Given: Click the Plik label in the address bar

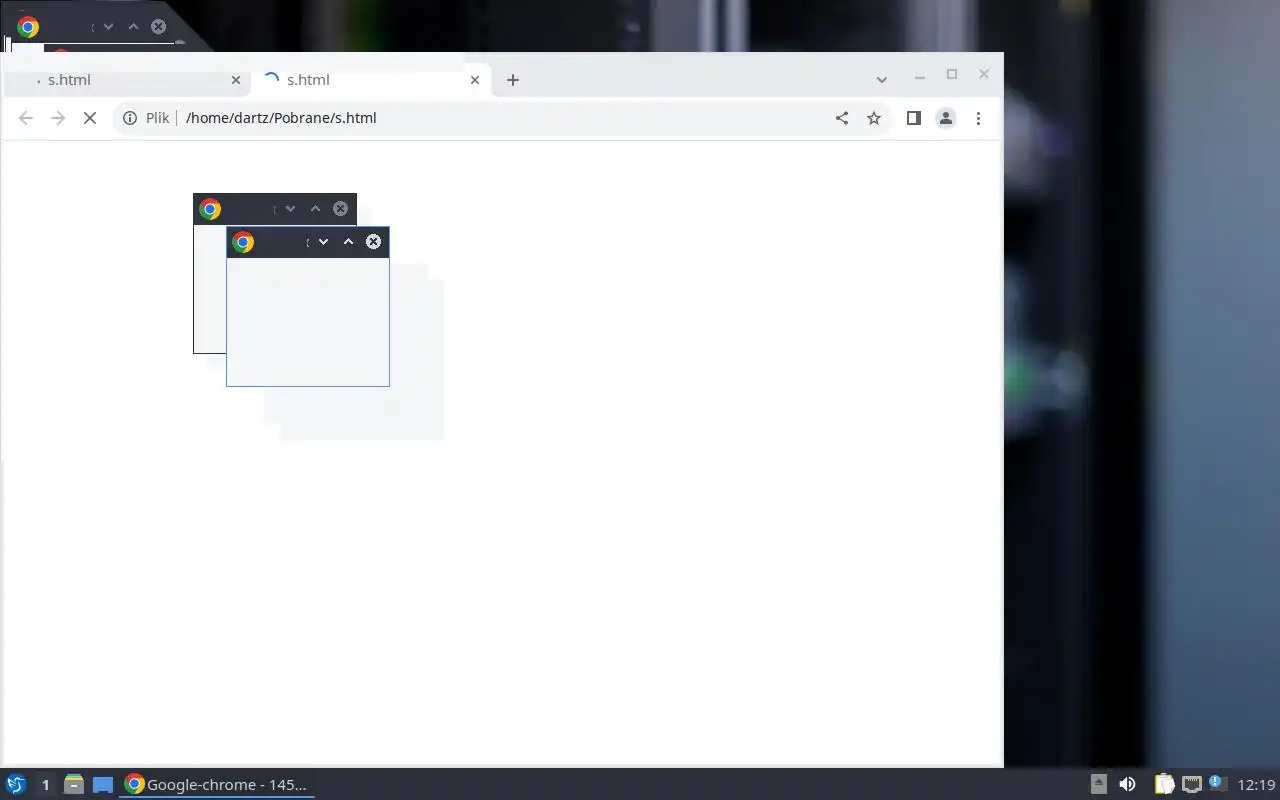Looking at the screenshot, I should coord(157,118).
